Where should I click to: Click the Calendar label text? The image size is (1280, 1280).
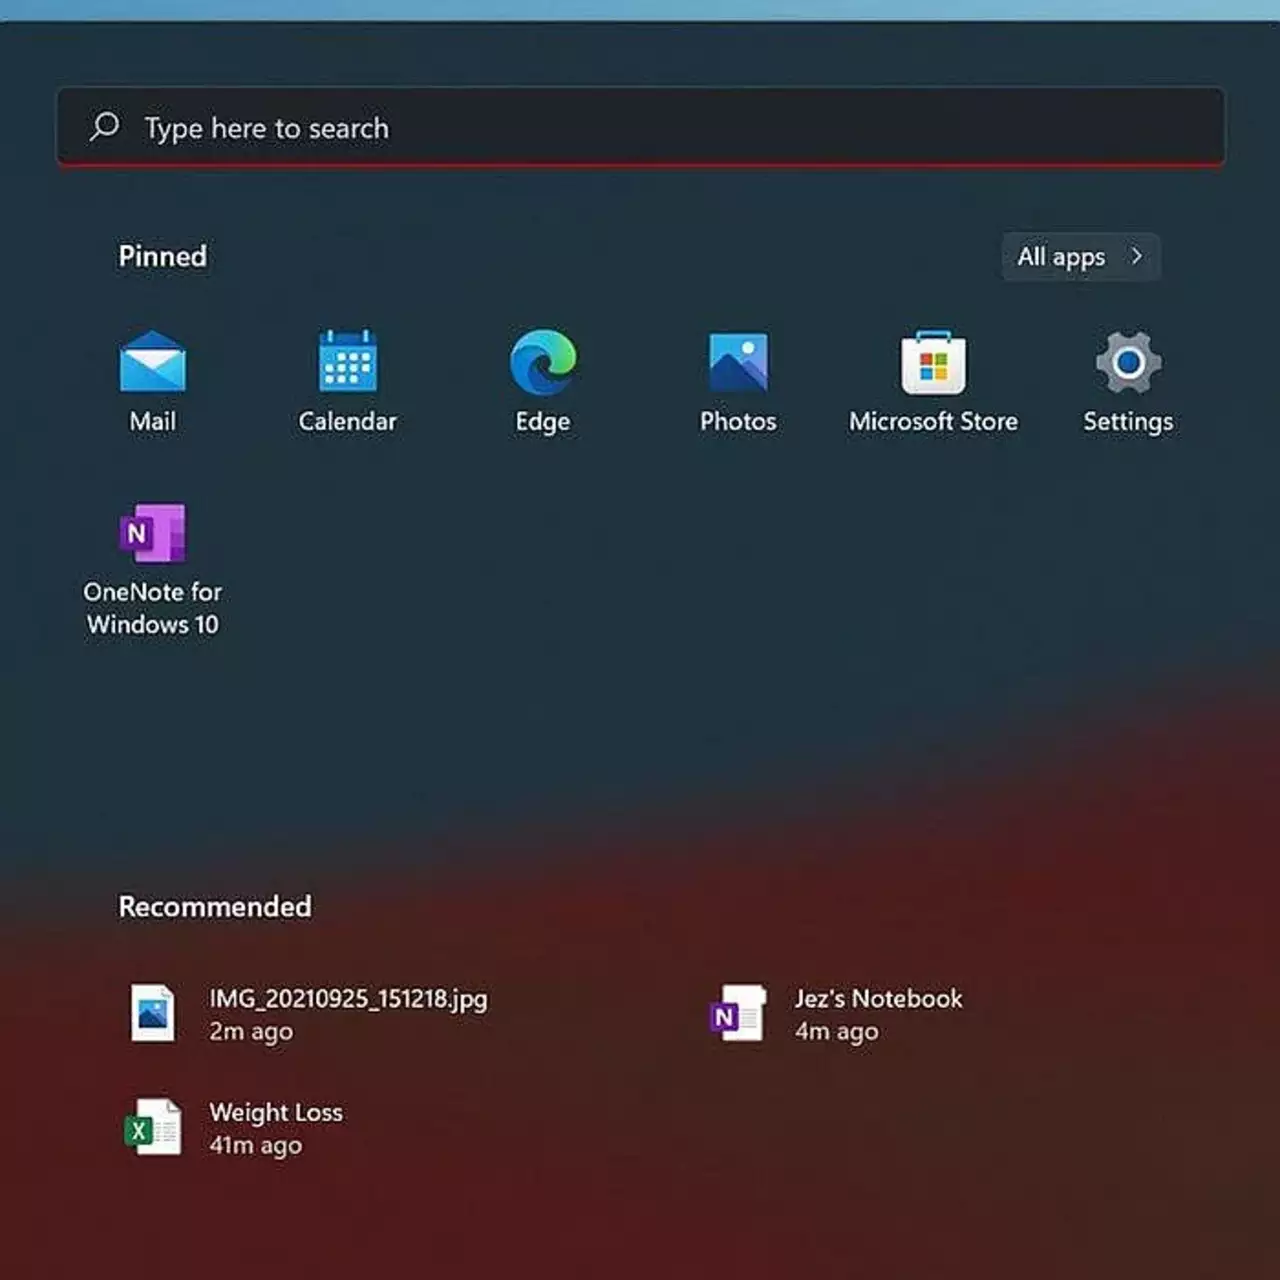(x=347, y=421)
